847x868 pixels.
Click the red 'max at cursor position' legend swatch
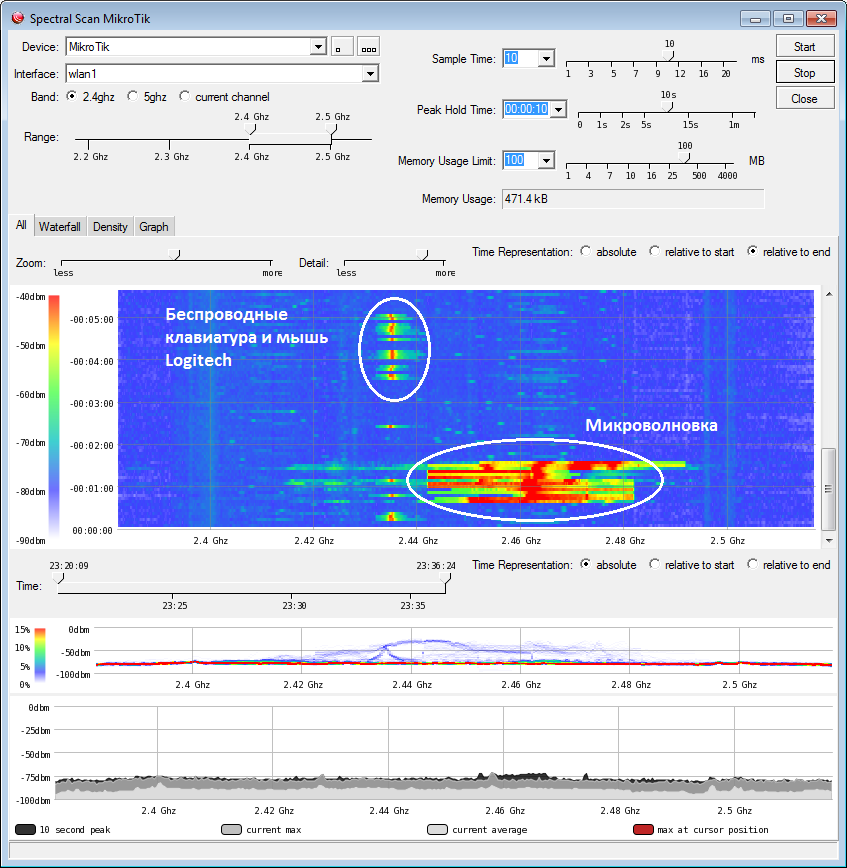(643, 830)
